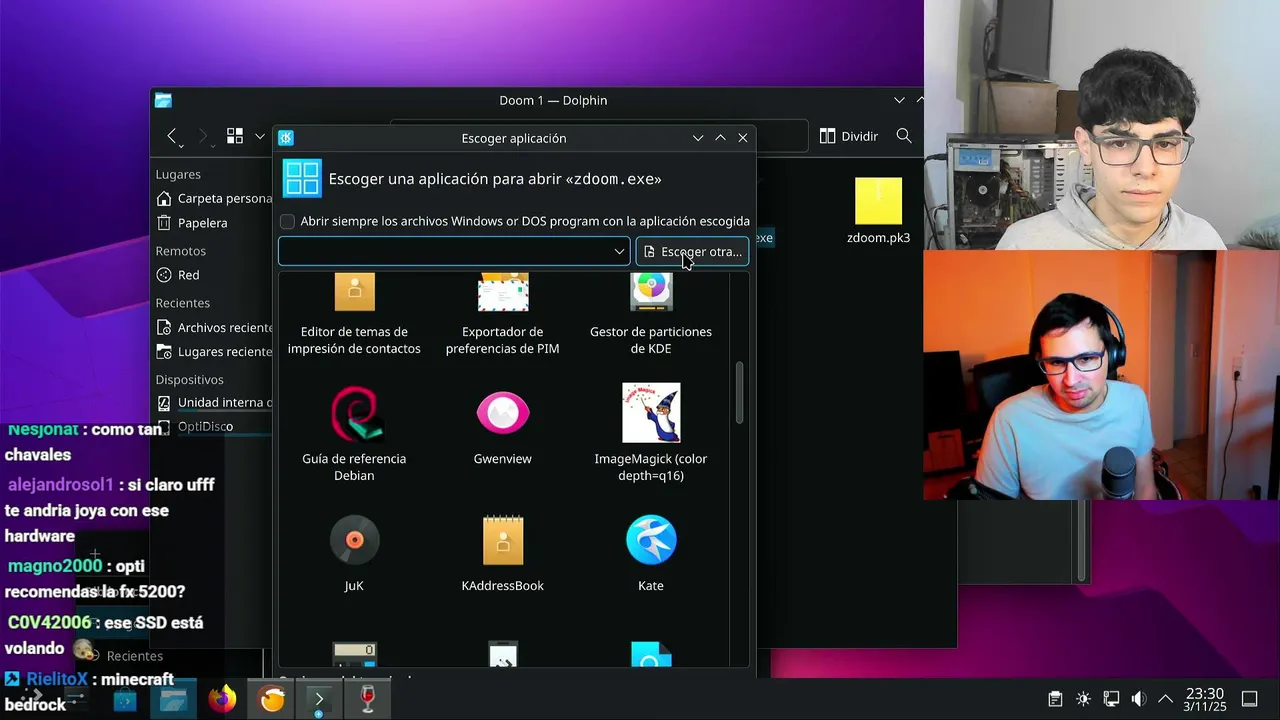Screen dimensions: 1280x720
Task: Select Gestor de particiones de KDE
Action: 650,315
